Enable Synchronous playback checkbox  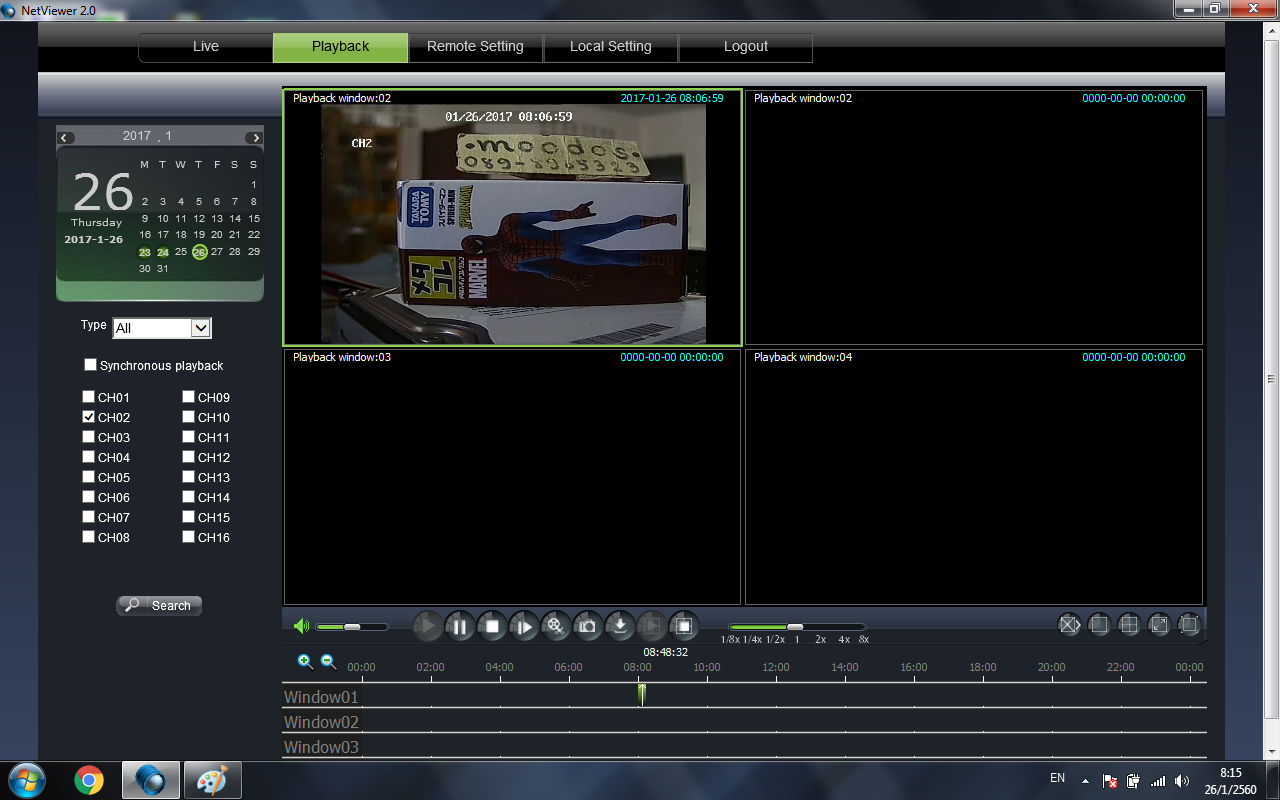(91, 365)
